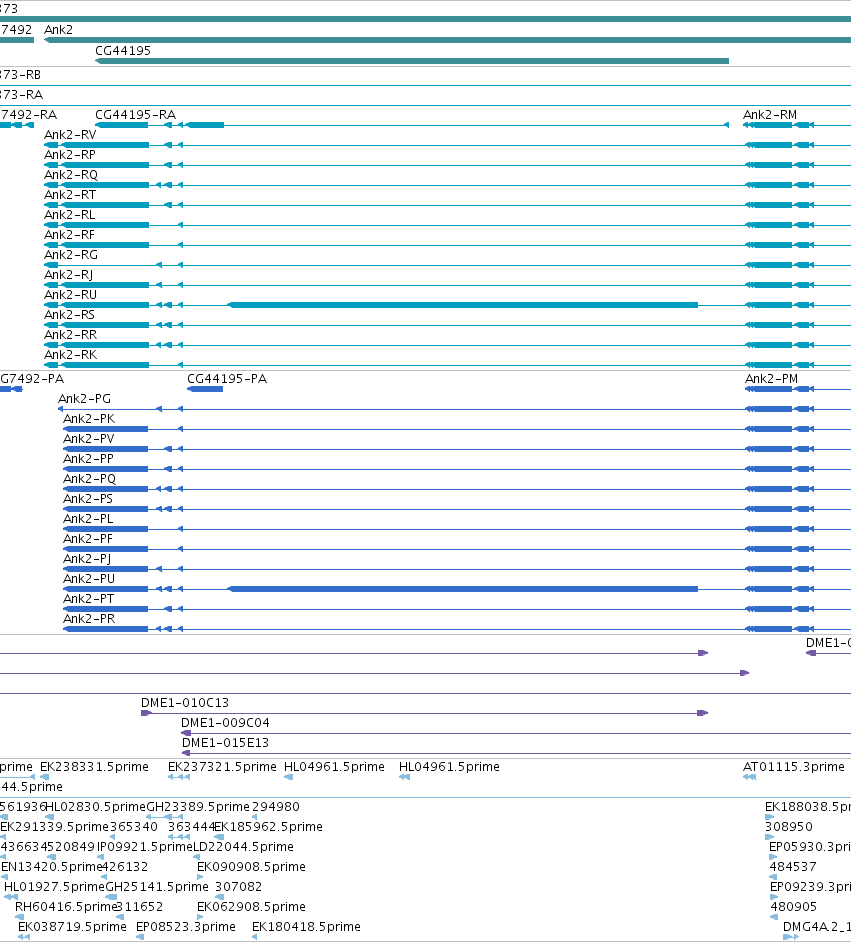Click transcript label Ank2-RQ
Image resolution: width=851 pixels, height=942 pixels.
(71, 175)
